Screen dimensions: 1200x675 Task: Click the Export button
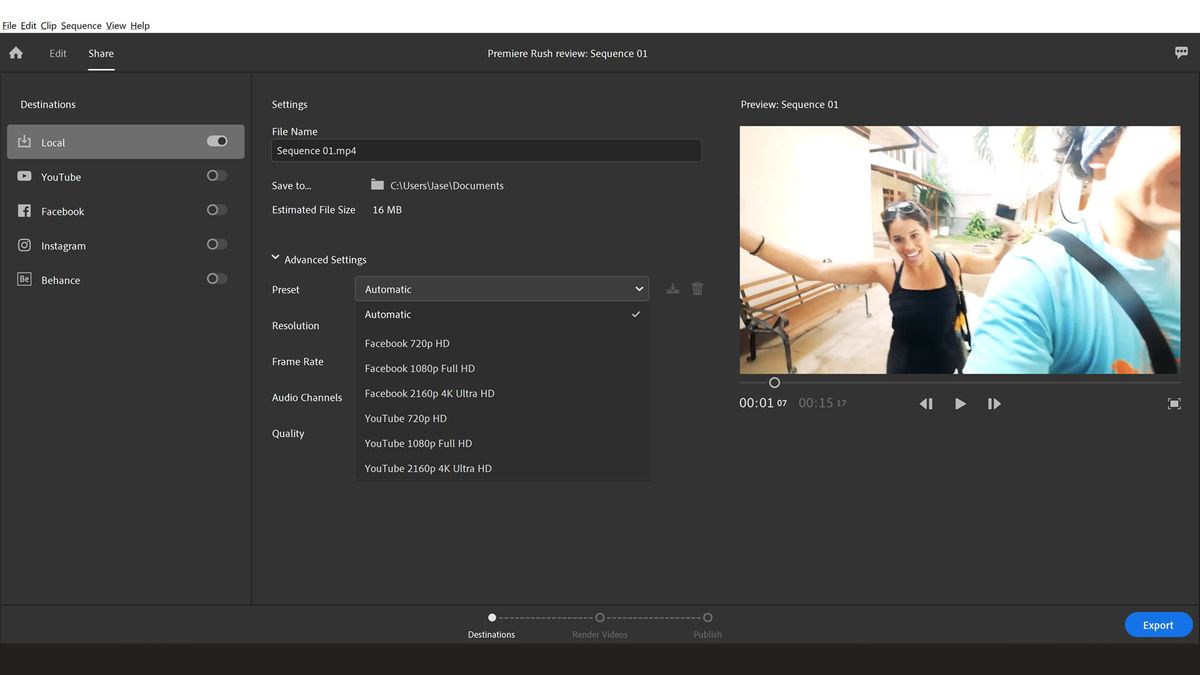coord(1157,624)
